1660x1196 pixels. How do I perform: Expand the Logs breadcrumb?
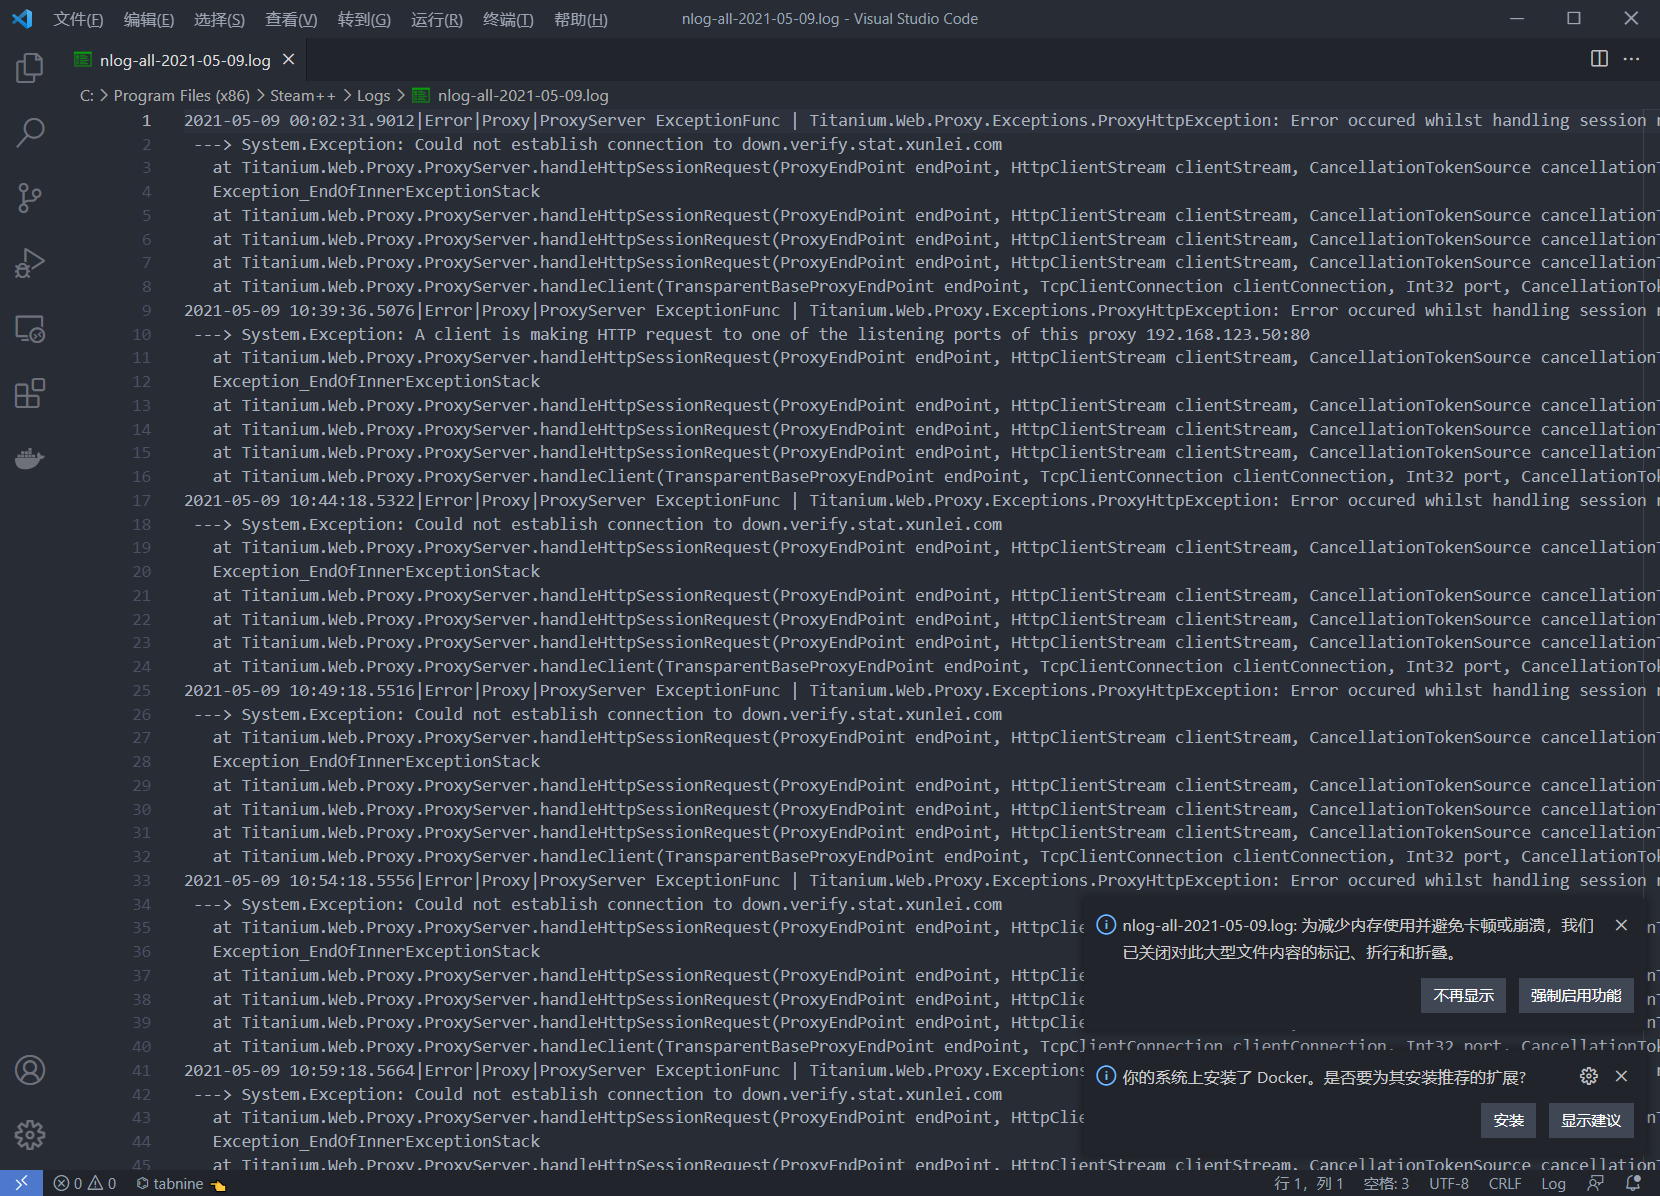point(373,95)
